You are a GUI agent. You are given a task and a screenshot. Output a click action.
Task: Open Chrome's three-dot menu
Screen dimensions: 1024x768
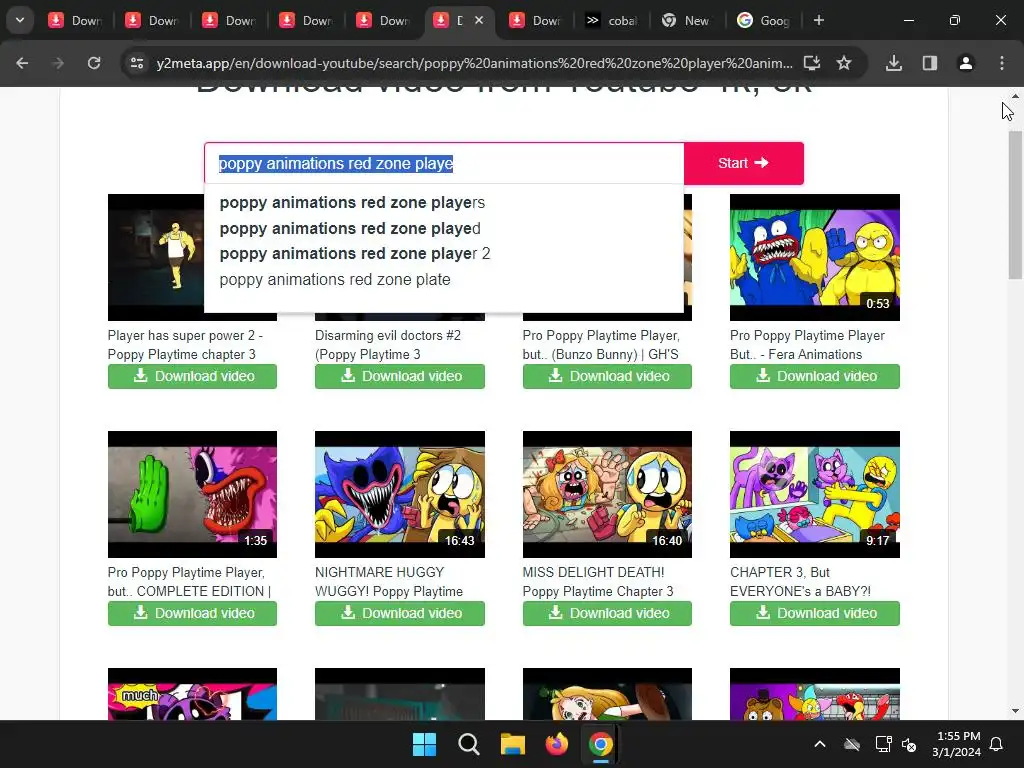click(x=1001, y=63)
